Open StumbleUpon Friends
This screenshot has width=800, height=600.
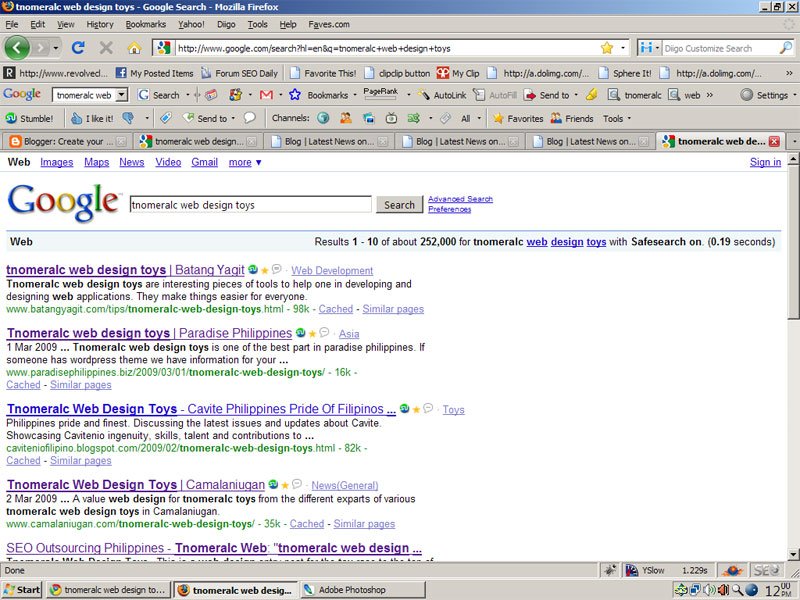click(x=572, y=118)
